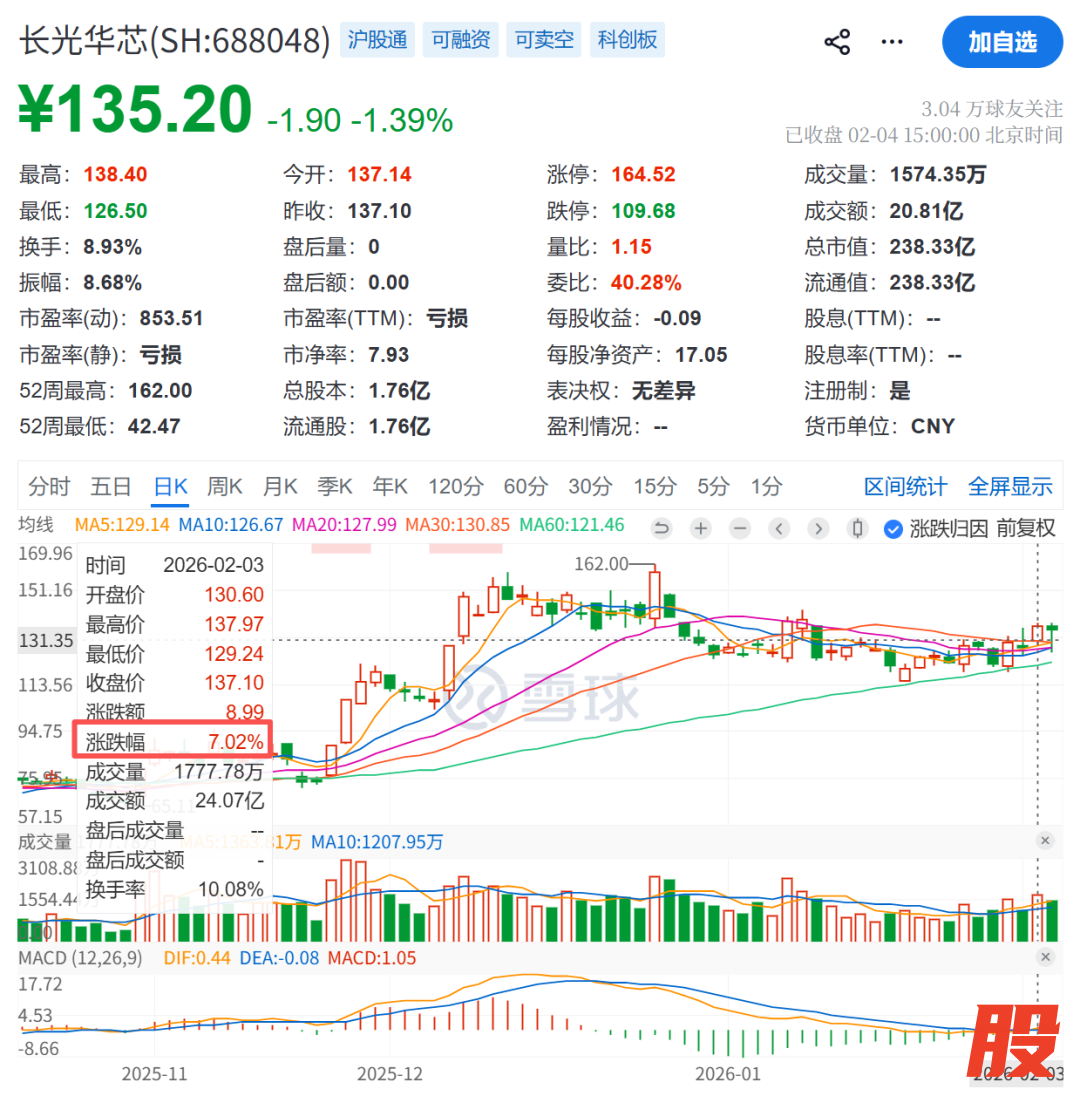Zoom out the chart with minus icon

(740, 528)
